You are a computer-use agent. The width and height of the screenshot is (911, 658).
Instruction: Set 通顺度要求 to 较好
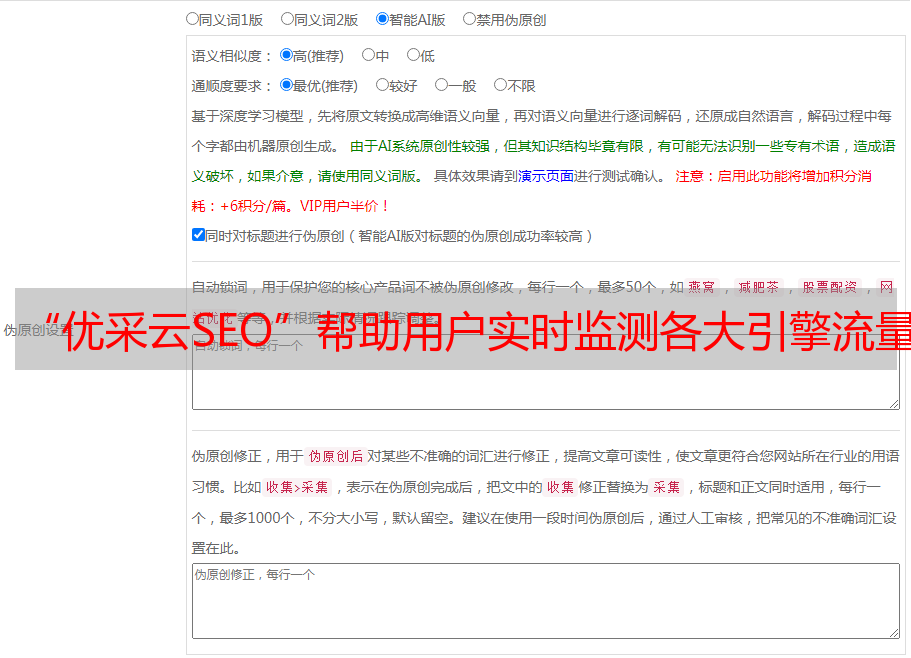(x=382, y=85)
